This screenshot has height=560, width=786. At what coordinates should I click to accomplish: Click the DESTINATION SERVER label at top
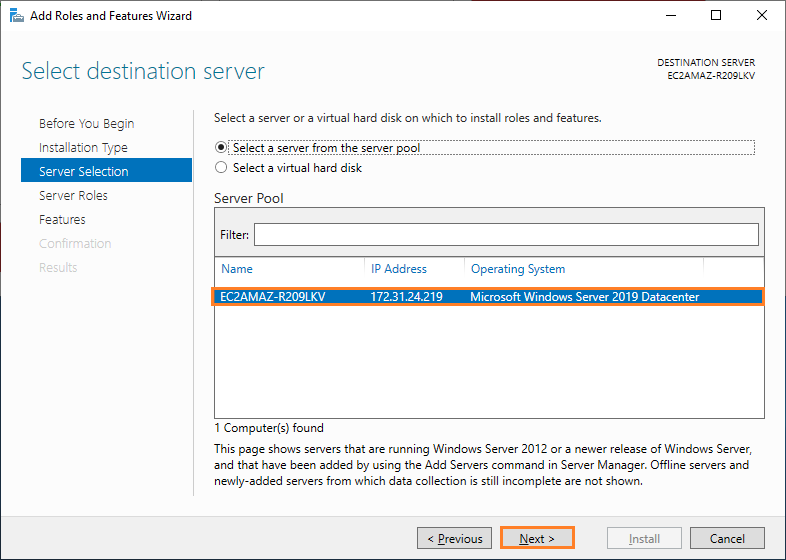[706, 63]
